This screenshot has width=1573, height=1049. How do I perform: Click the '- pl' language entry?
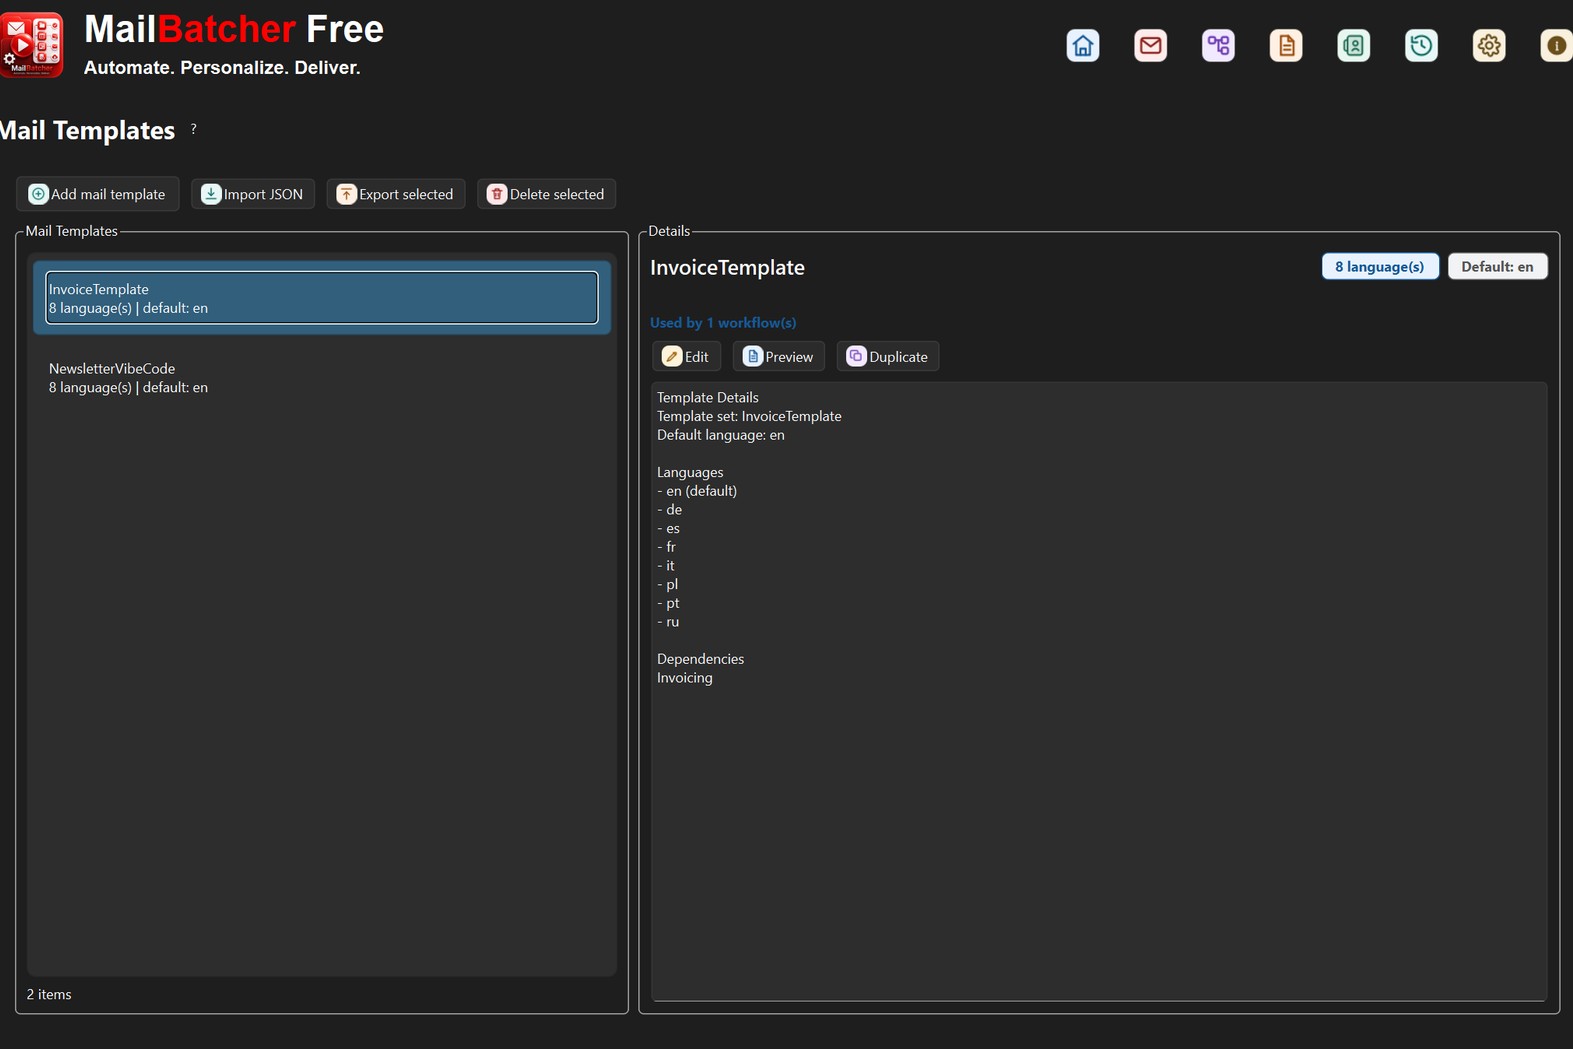[x=667, y=585]
